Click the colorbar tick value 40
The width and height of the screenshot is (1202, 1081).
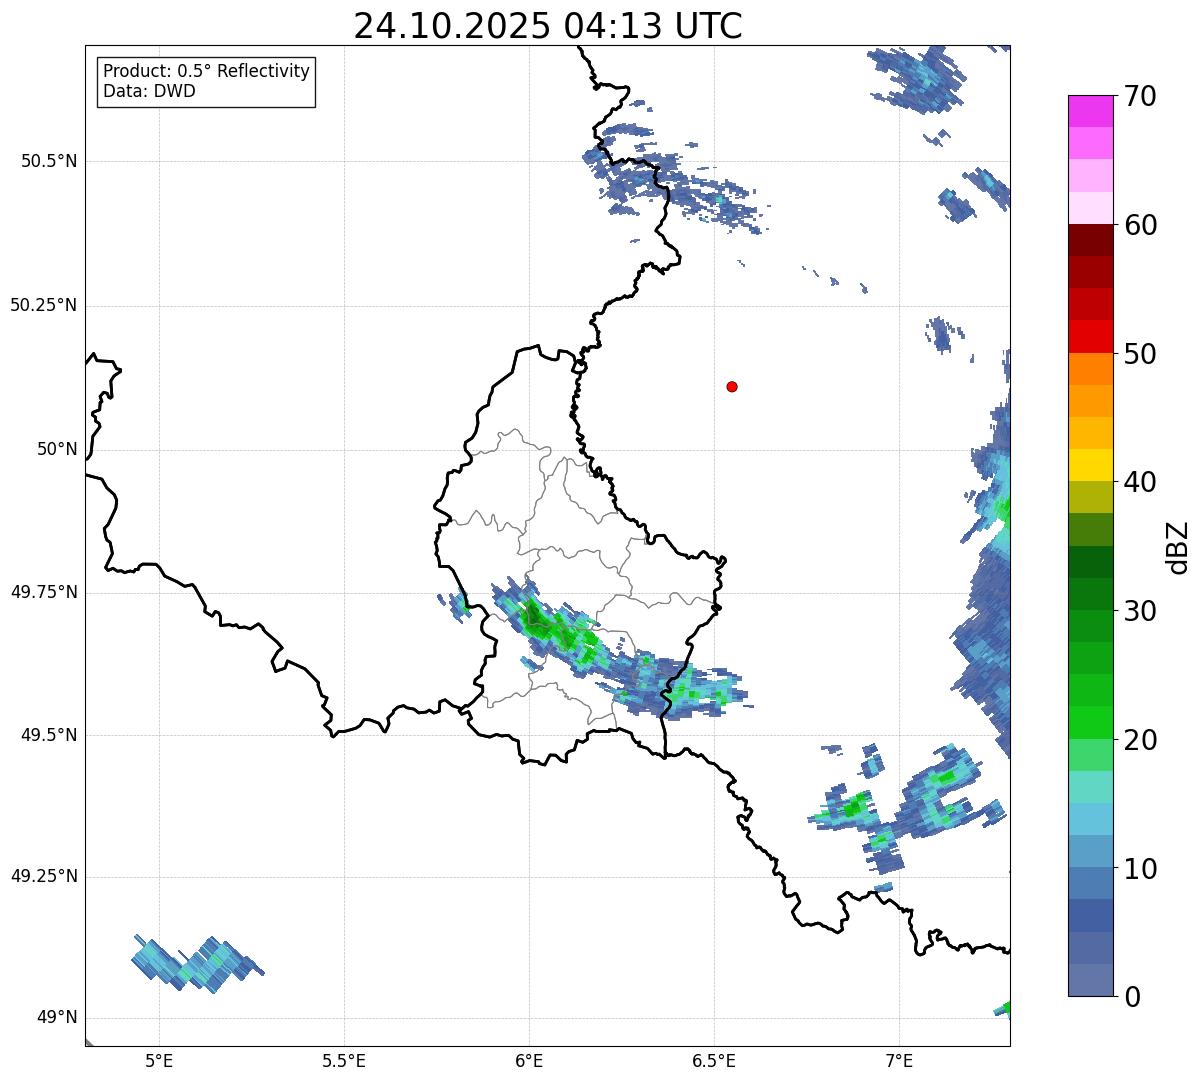tap(1140, 482)
